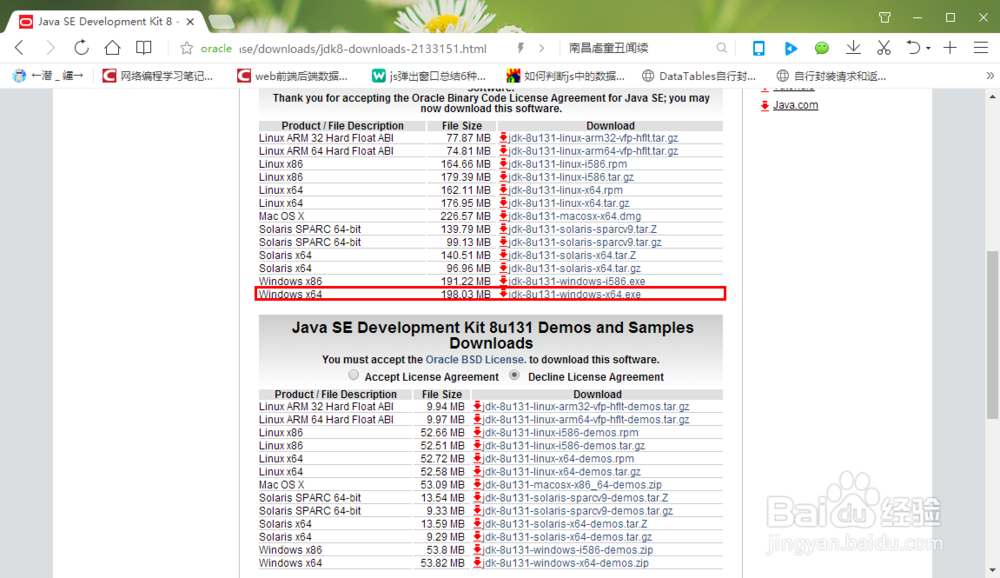Go back to the previous page
The image size is (1000, 578).
(x=19, y=48)
